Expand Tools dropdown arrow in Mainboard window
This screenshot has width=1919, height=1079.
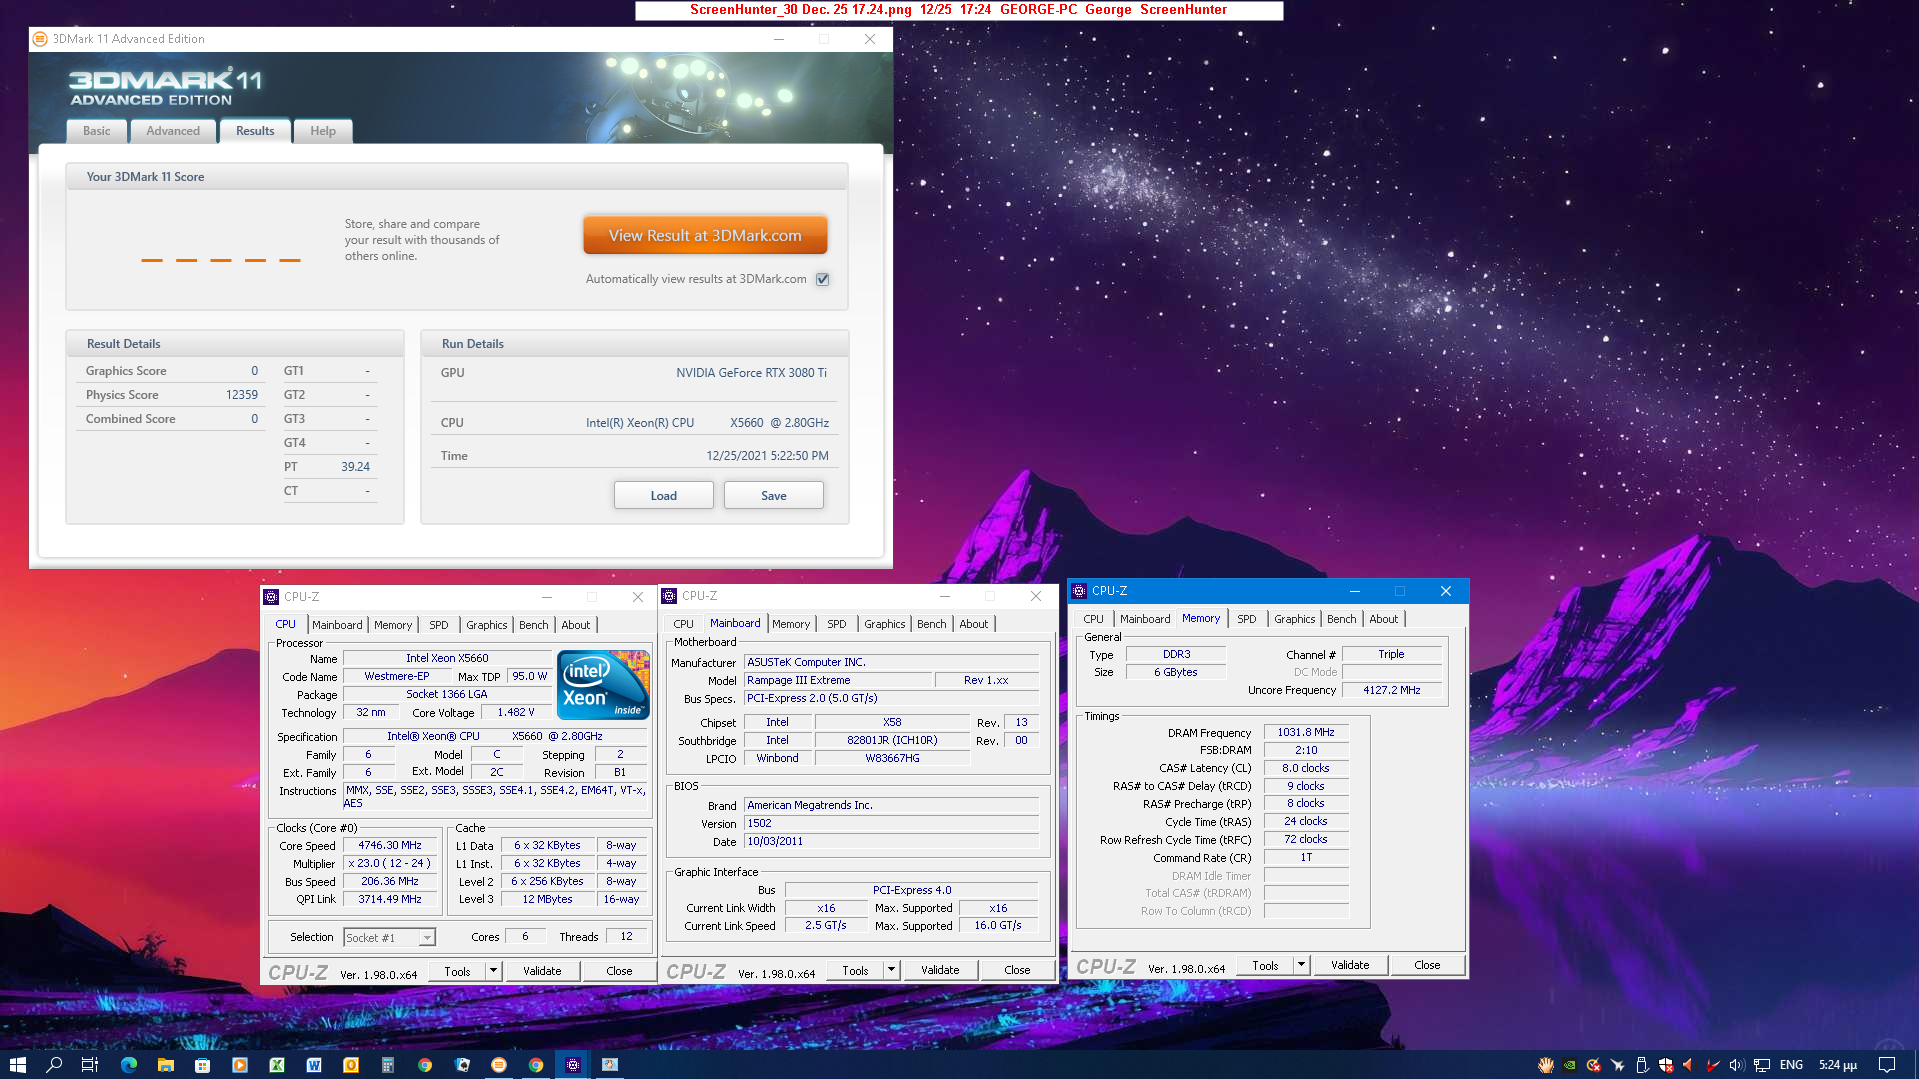[x=890, y=970]
